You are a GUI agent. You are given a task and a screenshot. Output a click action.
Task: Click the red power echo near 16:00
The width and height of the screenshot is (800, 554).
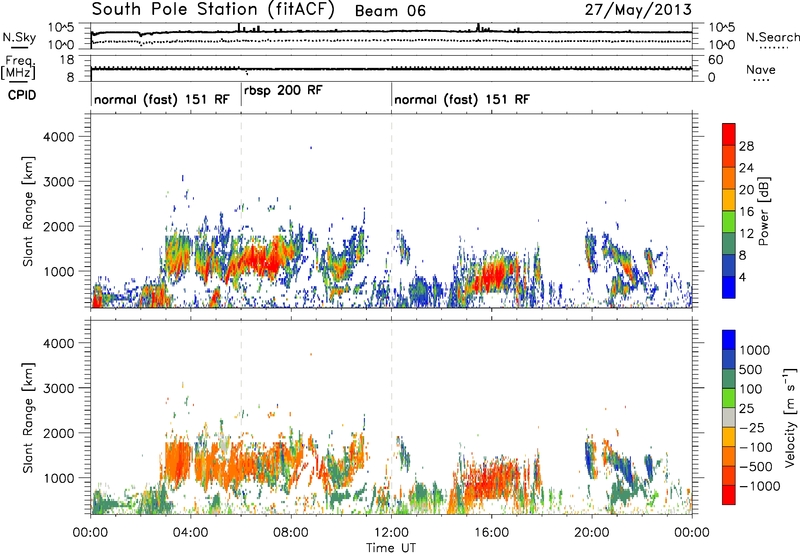[x=491, y=275]
